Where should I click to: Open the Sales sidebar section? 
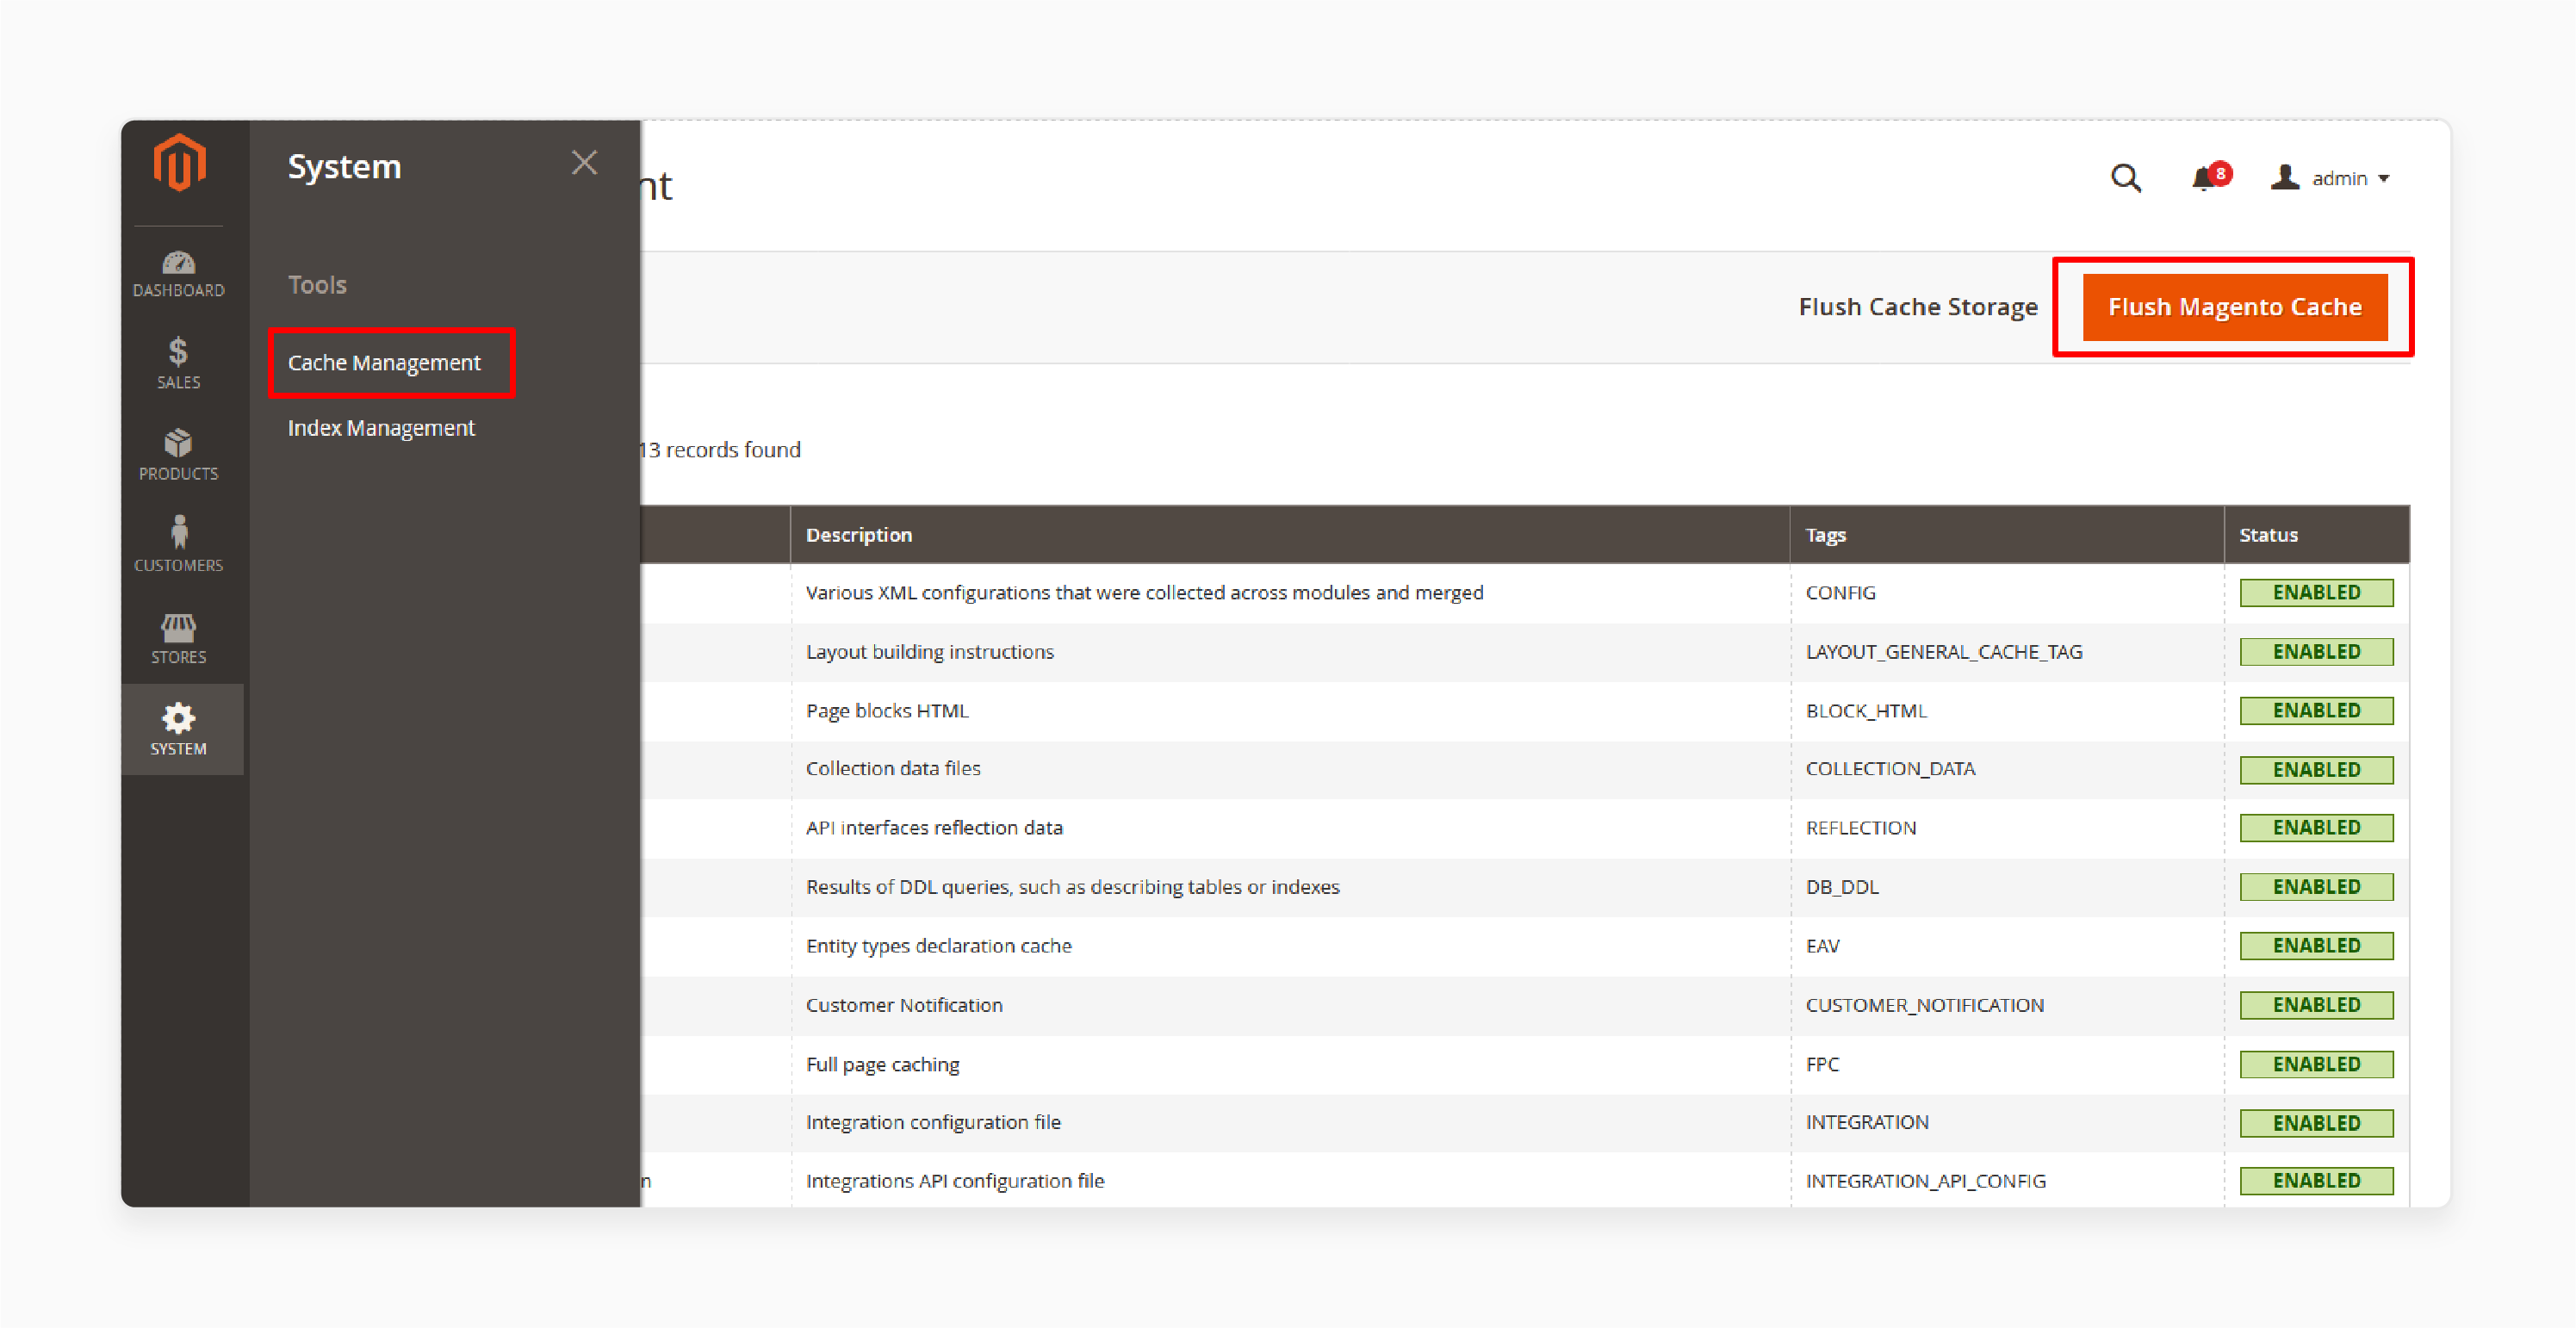coord(179,363)
